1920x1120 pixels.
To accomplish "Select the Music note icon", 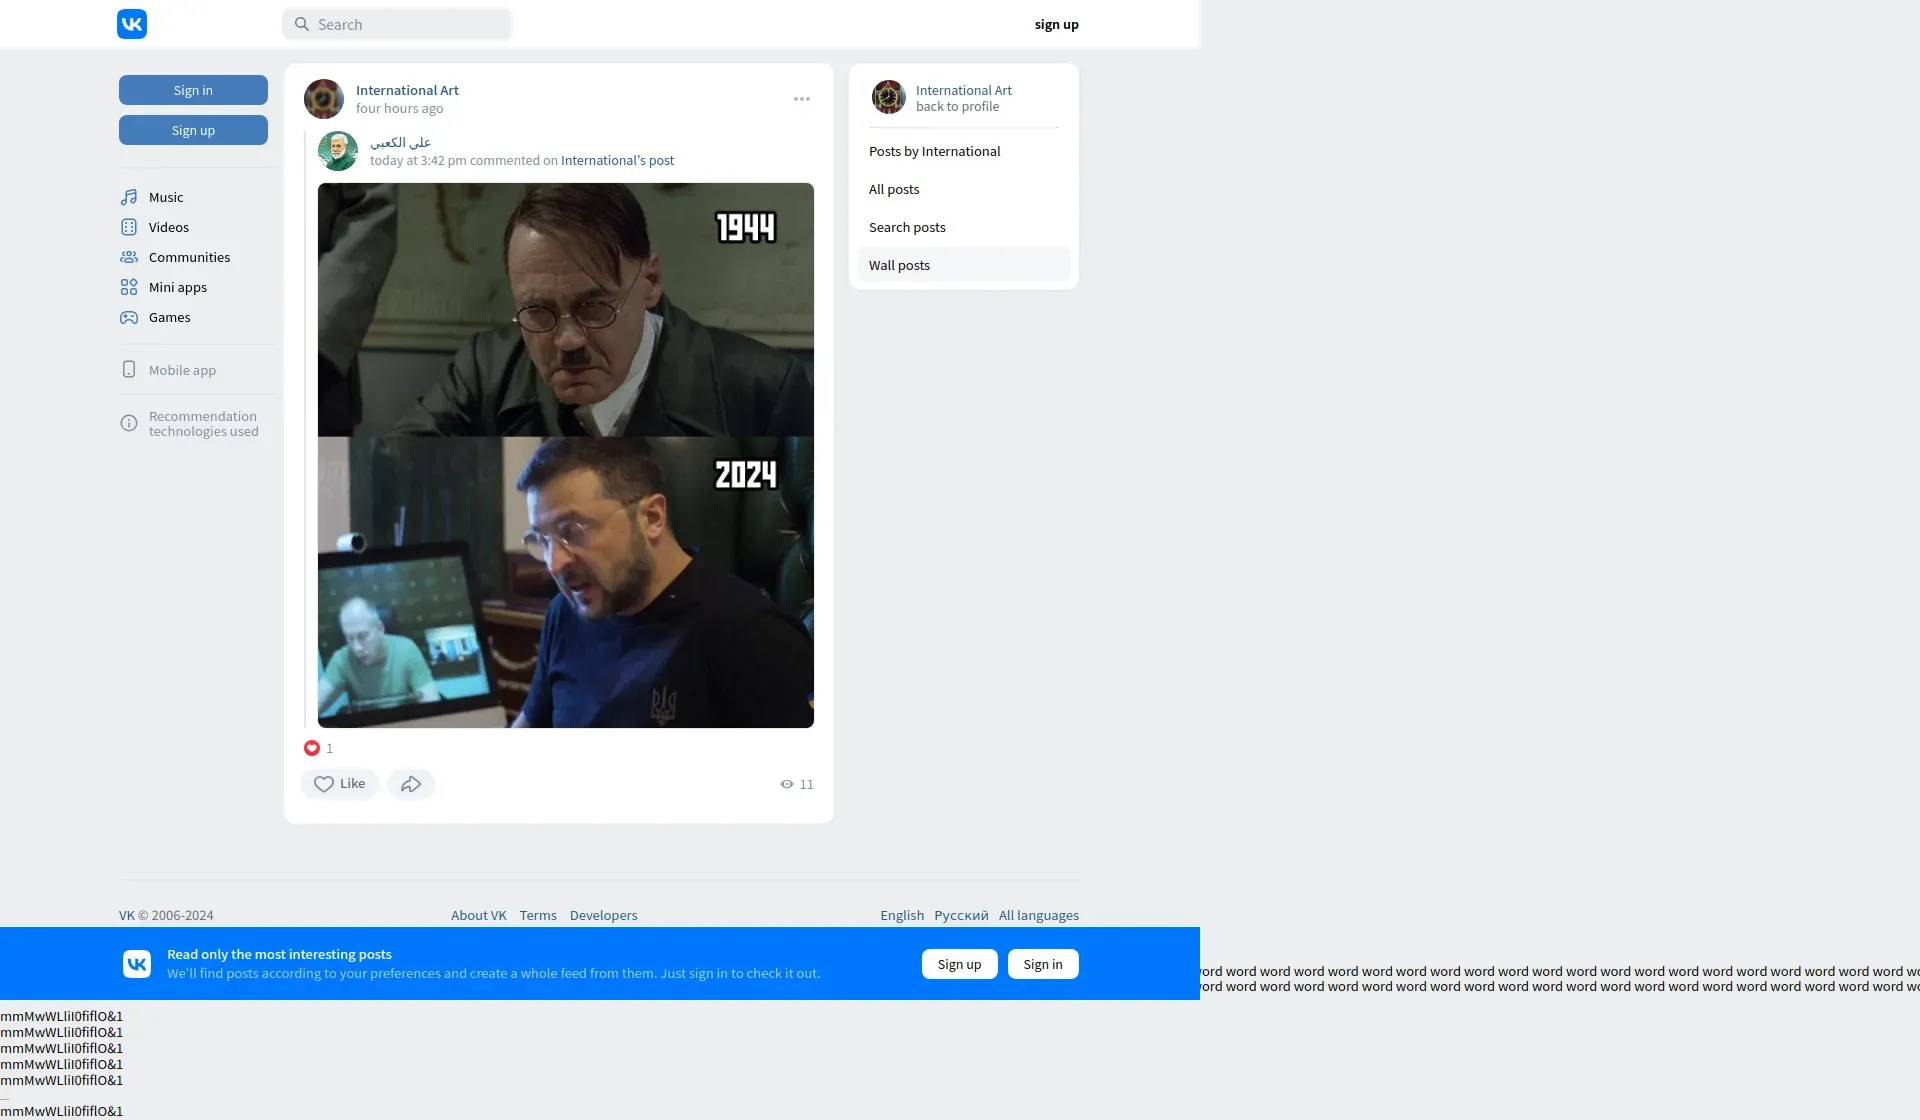I will pyautogui.click(x=129, y=197).
